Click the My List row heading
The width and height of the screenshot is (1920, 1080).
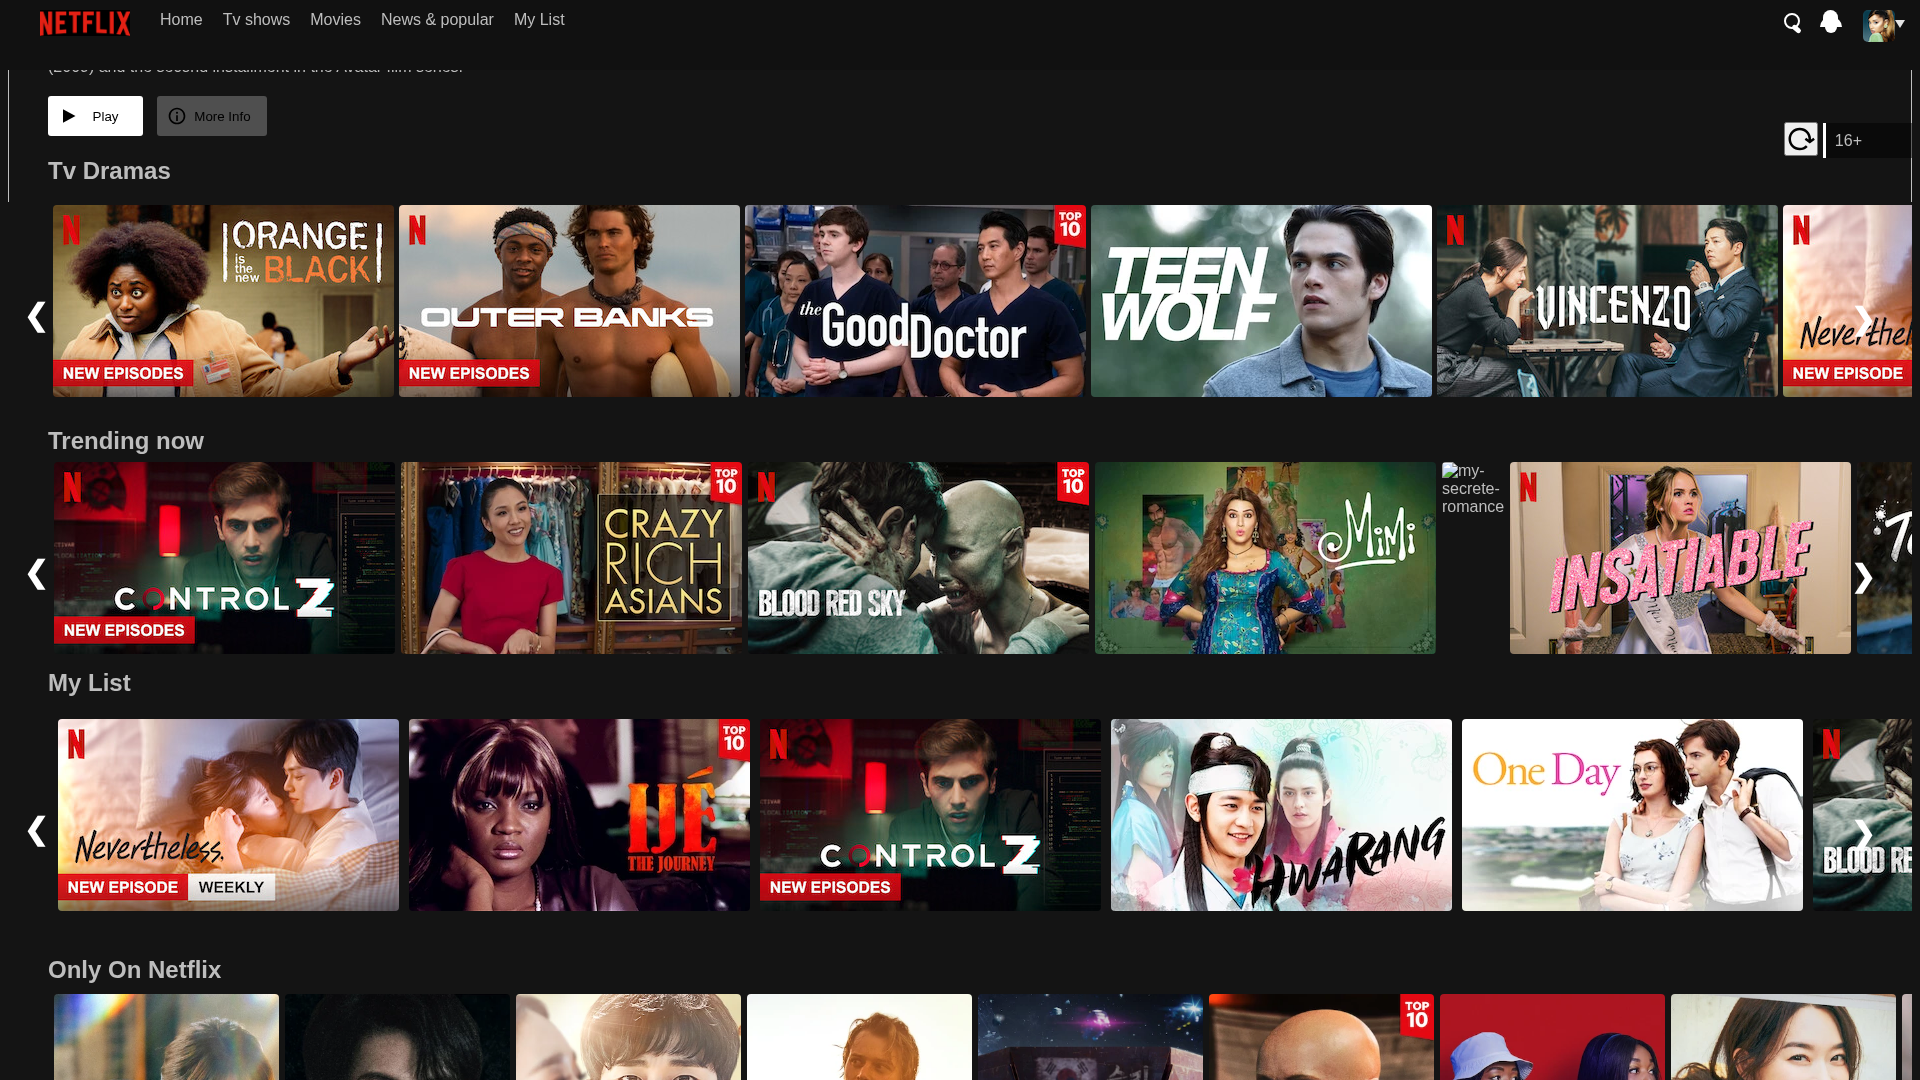click(89, 683)
